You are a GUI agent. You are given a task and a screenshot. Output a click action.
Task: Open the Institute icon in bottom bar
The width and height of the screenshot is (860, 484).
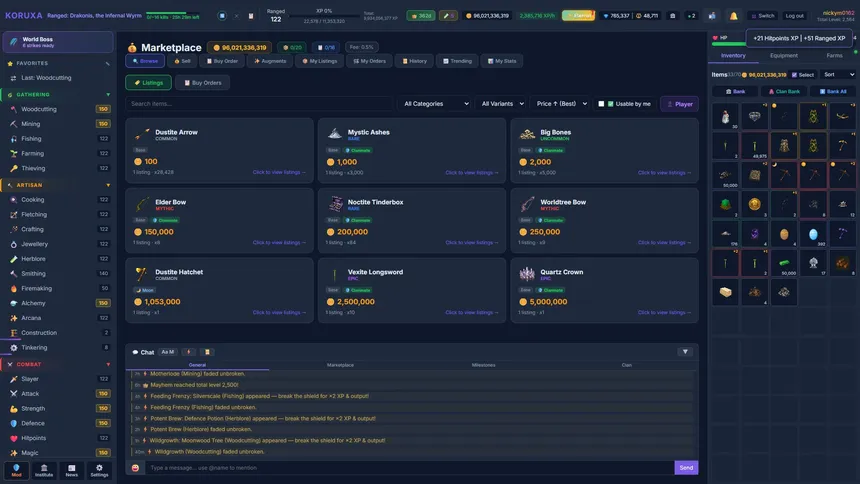point(44,471)
